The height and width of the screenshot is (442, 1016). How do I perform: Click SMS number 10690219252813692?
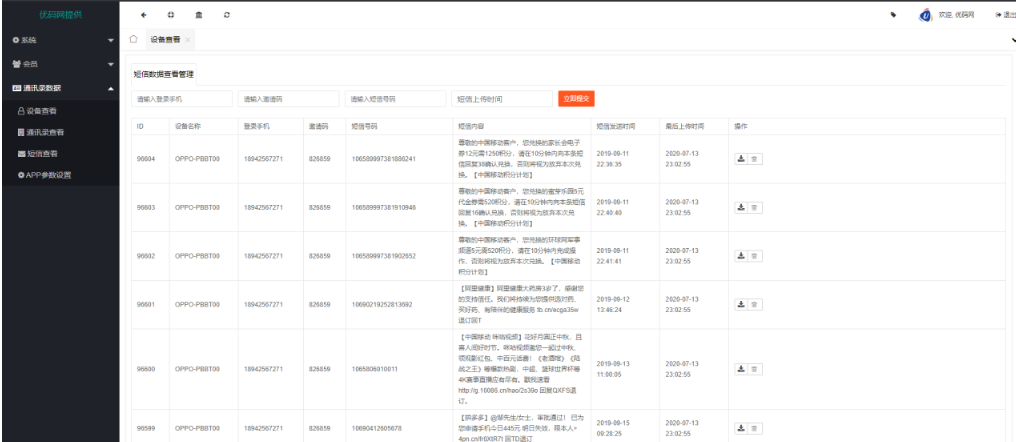pos(382,305)
